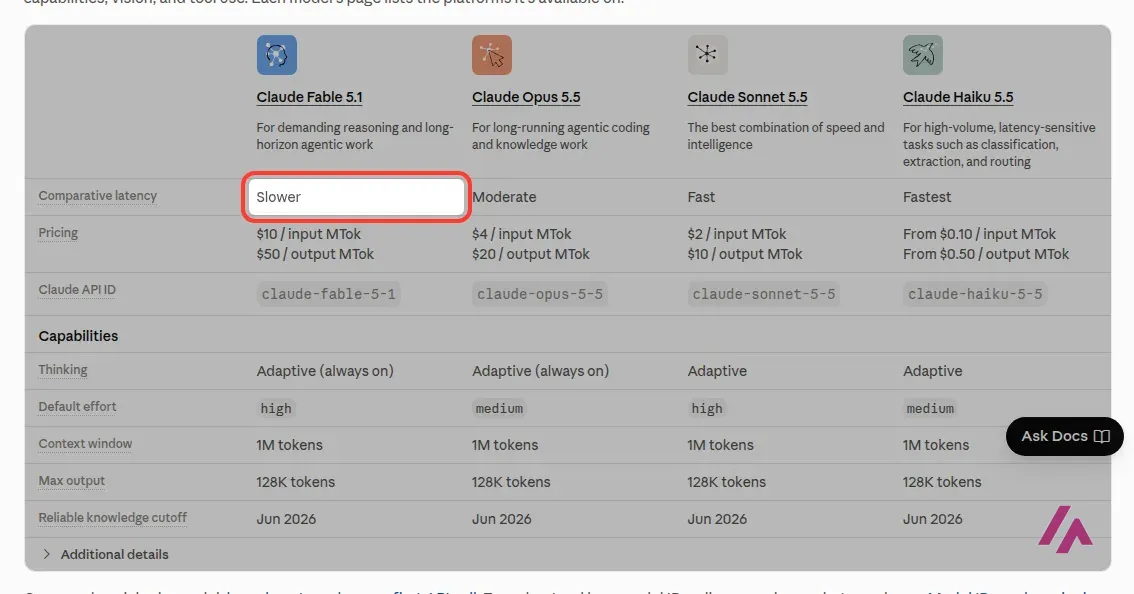
Task: Click the Claude API ID row label
Action: 77,289
